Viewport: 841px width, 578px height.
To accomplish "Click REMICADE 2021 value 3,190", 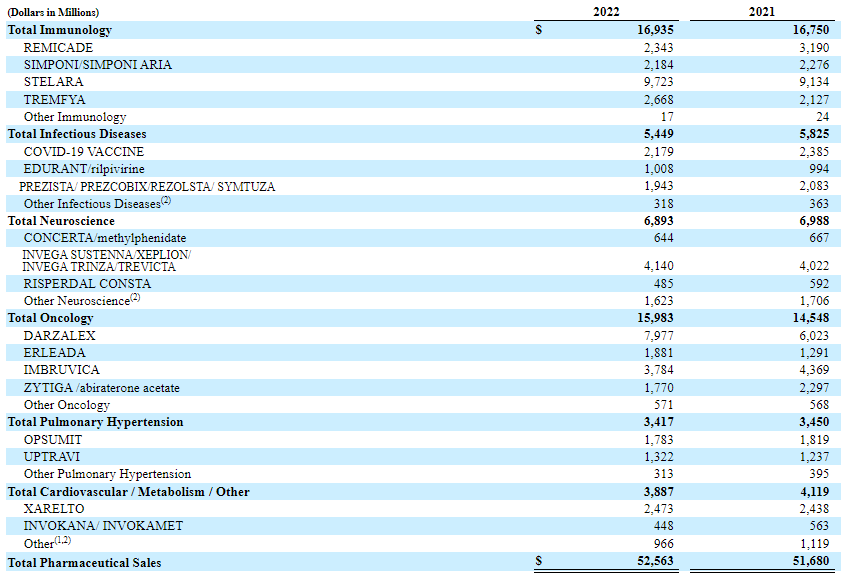I will [814, 48].
